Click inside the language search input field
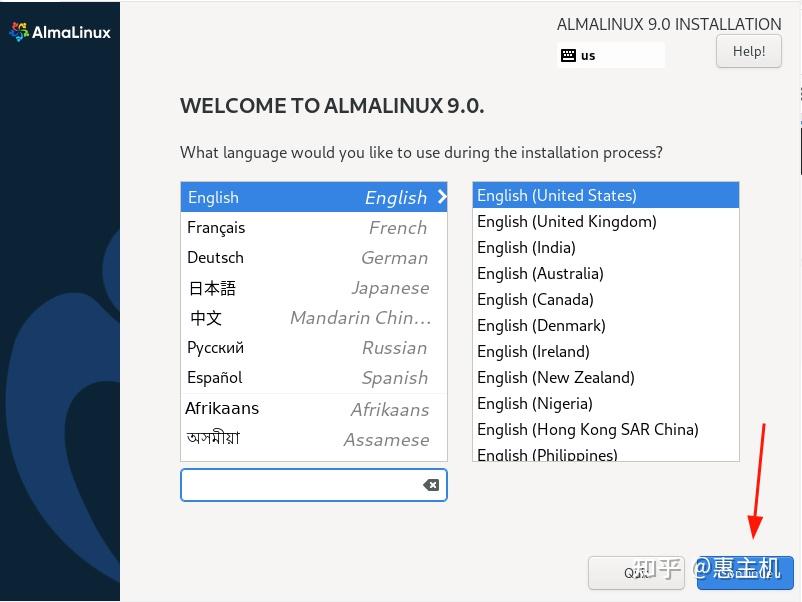This screenshot has height=602, width=802. pyautogui.click(x=300, y=485)
